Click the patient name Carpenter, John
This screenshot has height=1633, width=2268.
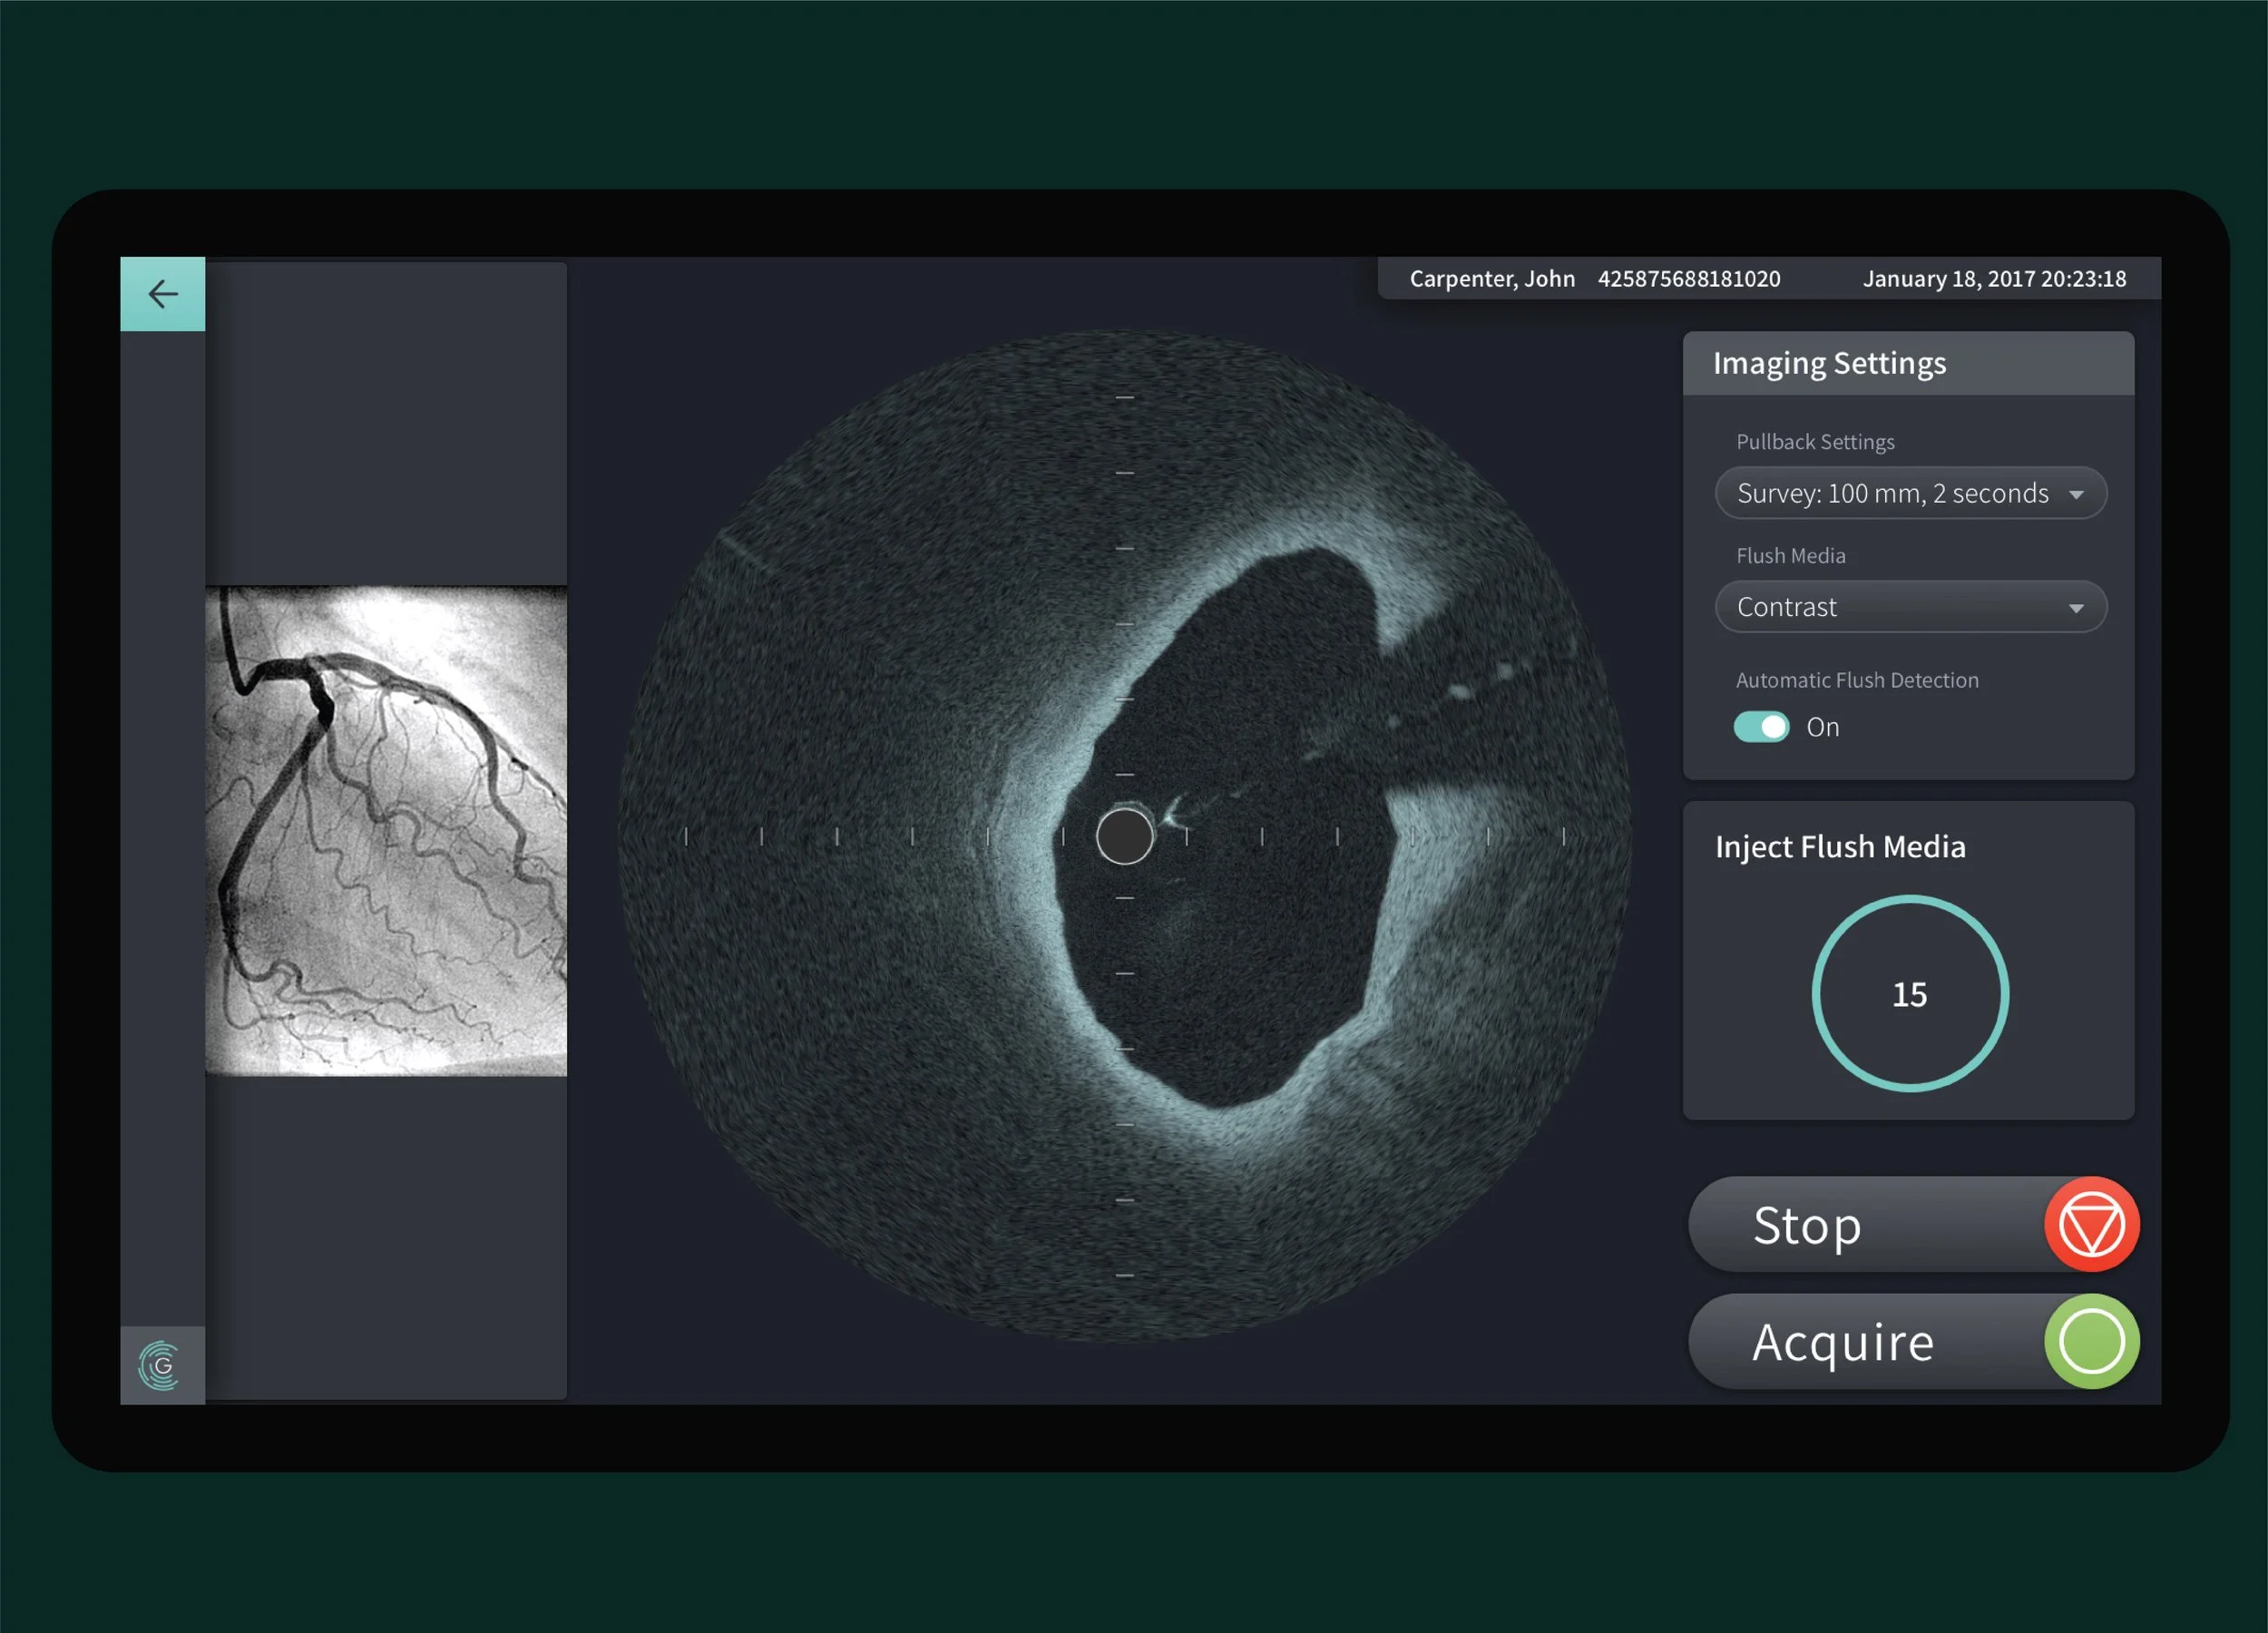coord(1491,279)
